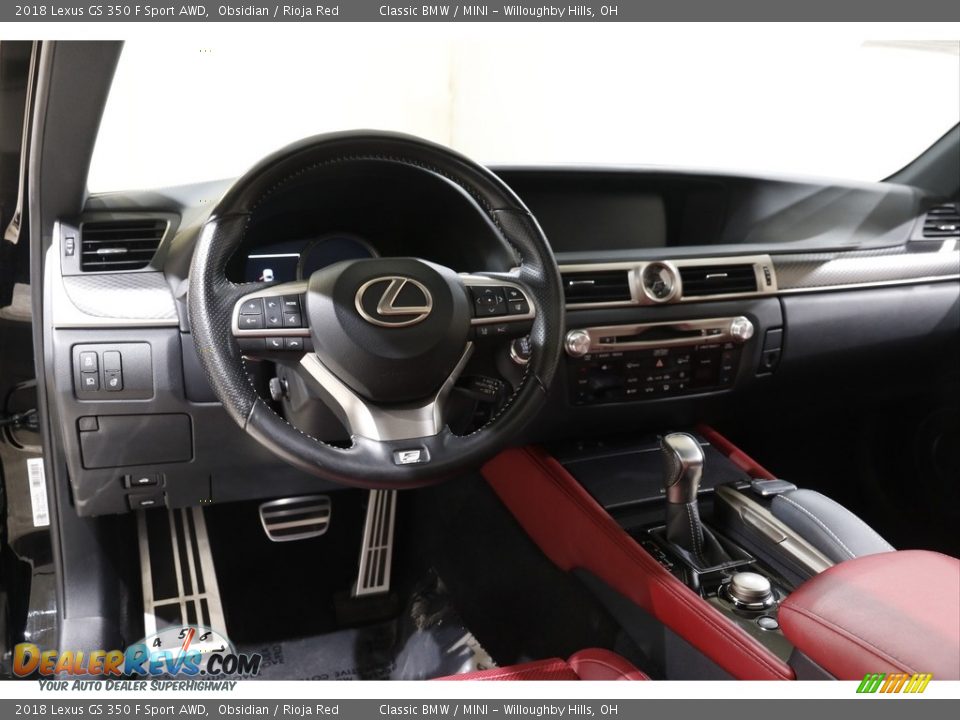960x720 pixels.
Task: Click header text 'Classic BMW / MINI – Willoughby Hills, OH'
Action: click(x=498, y=10)
